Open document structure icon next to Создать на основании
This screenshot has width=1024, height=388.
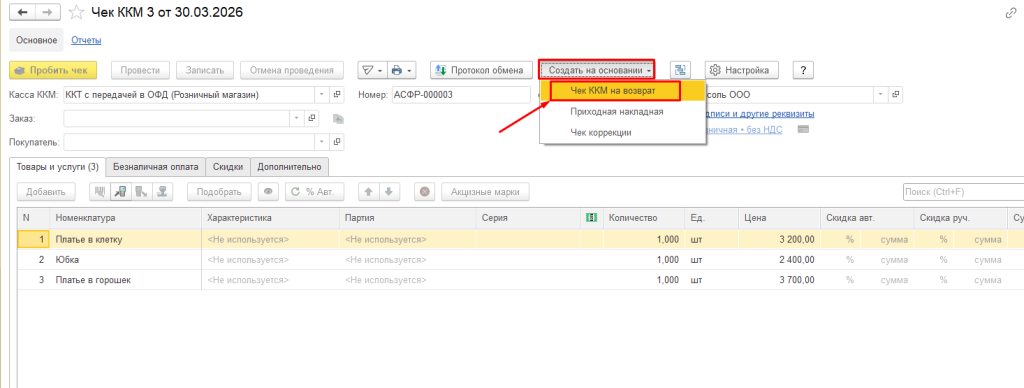click(x=680, y=70)
